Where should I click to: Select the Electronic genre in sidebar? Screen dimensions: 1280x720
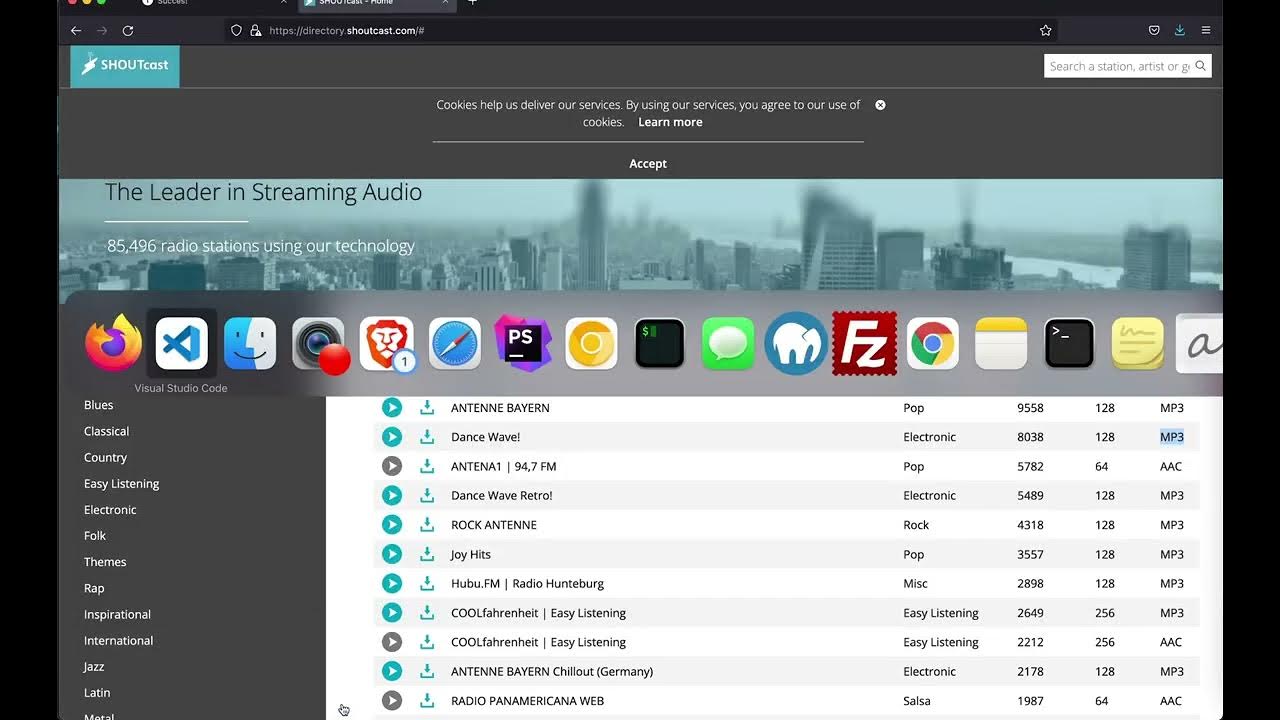click(x=110, y=510)
